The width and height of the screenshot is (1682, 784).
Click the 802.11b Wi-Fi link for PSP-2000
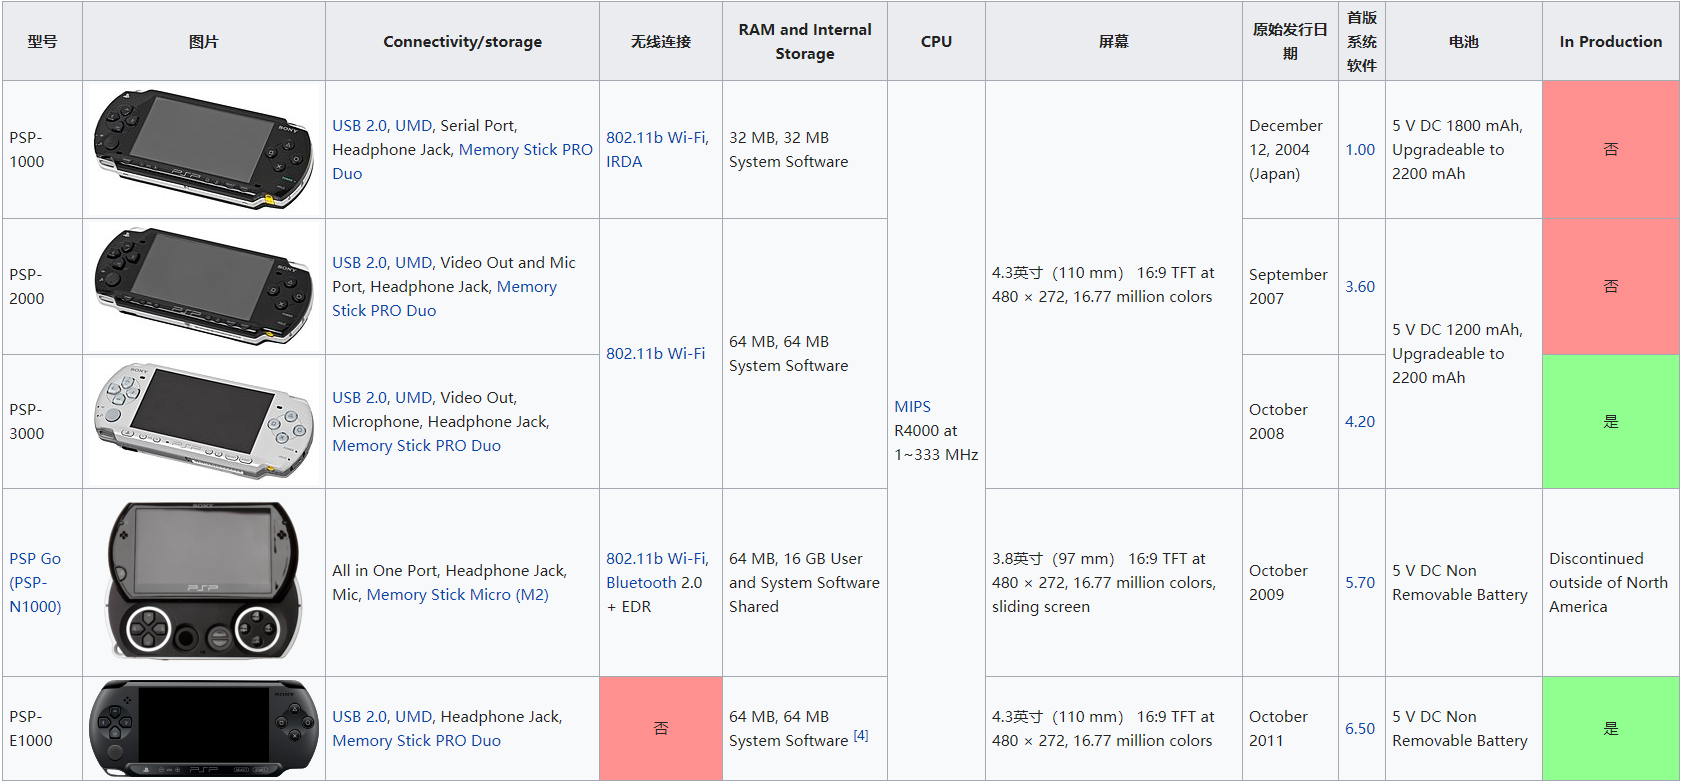tap(655, 353)
